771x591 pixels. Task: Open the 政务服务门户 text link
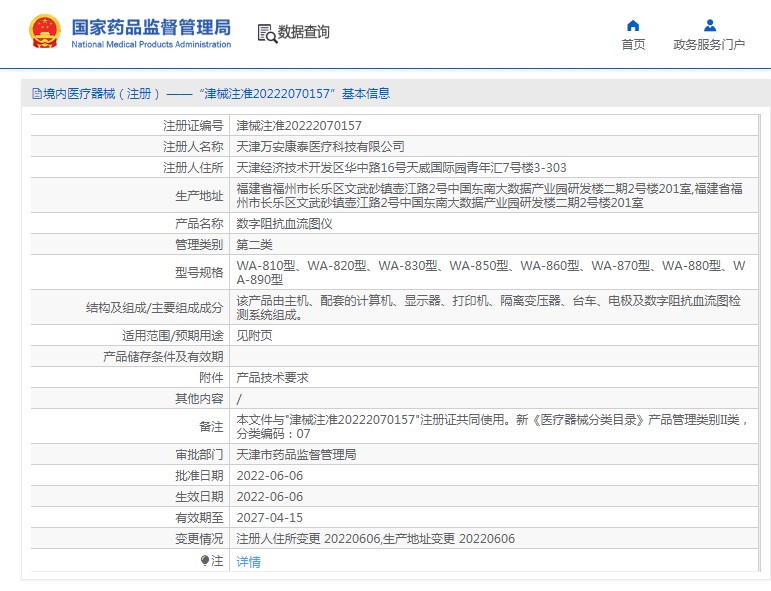(709, 45)
